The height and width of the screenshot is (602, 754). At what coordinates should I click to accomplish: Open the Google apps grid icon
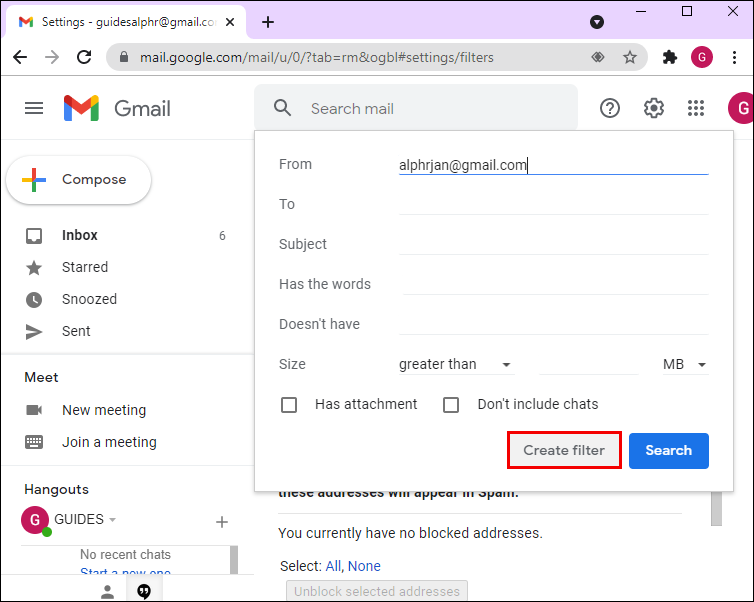(x=696, y=108)
